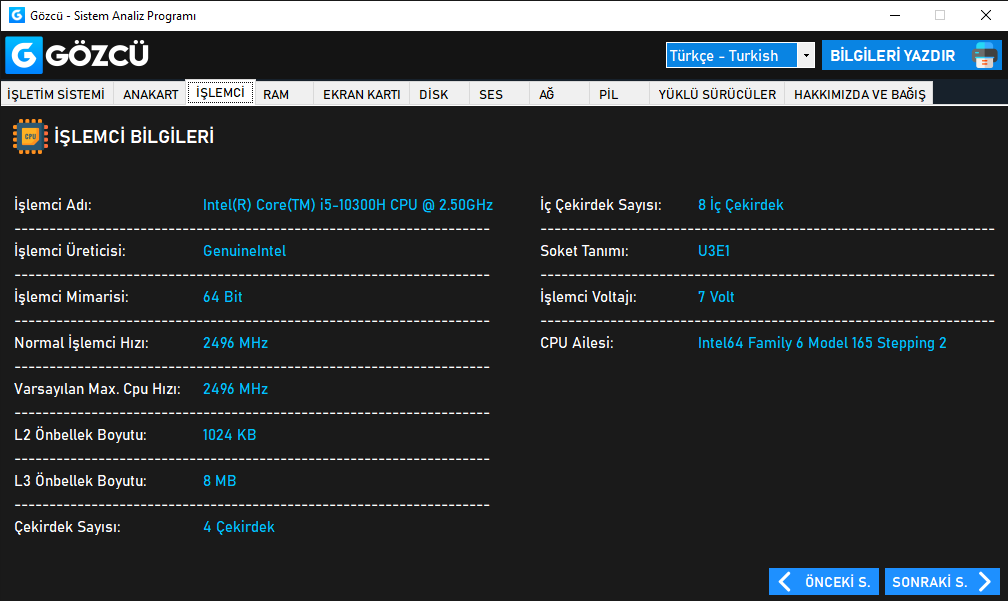This screenshot has width=1008, height=601.
Task: Minimize the Gözcü window
Action: tap(894, 15)
